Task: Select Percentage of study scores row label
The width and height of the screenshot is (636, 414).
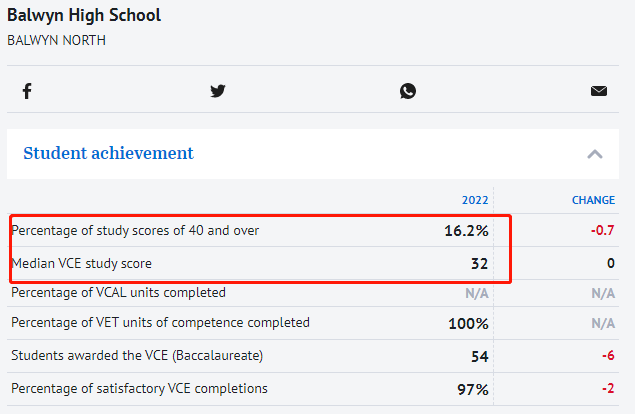Action: [x=135, y=230]
